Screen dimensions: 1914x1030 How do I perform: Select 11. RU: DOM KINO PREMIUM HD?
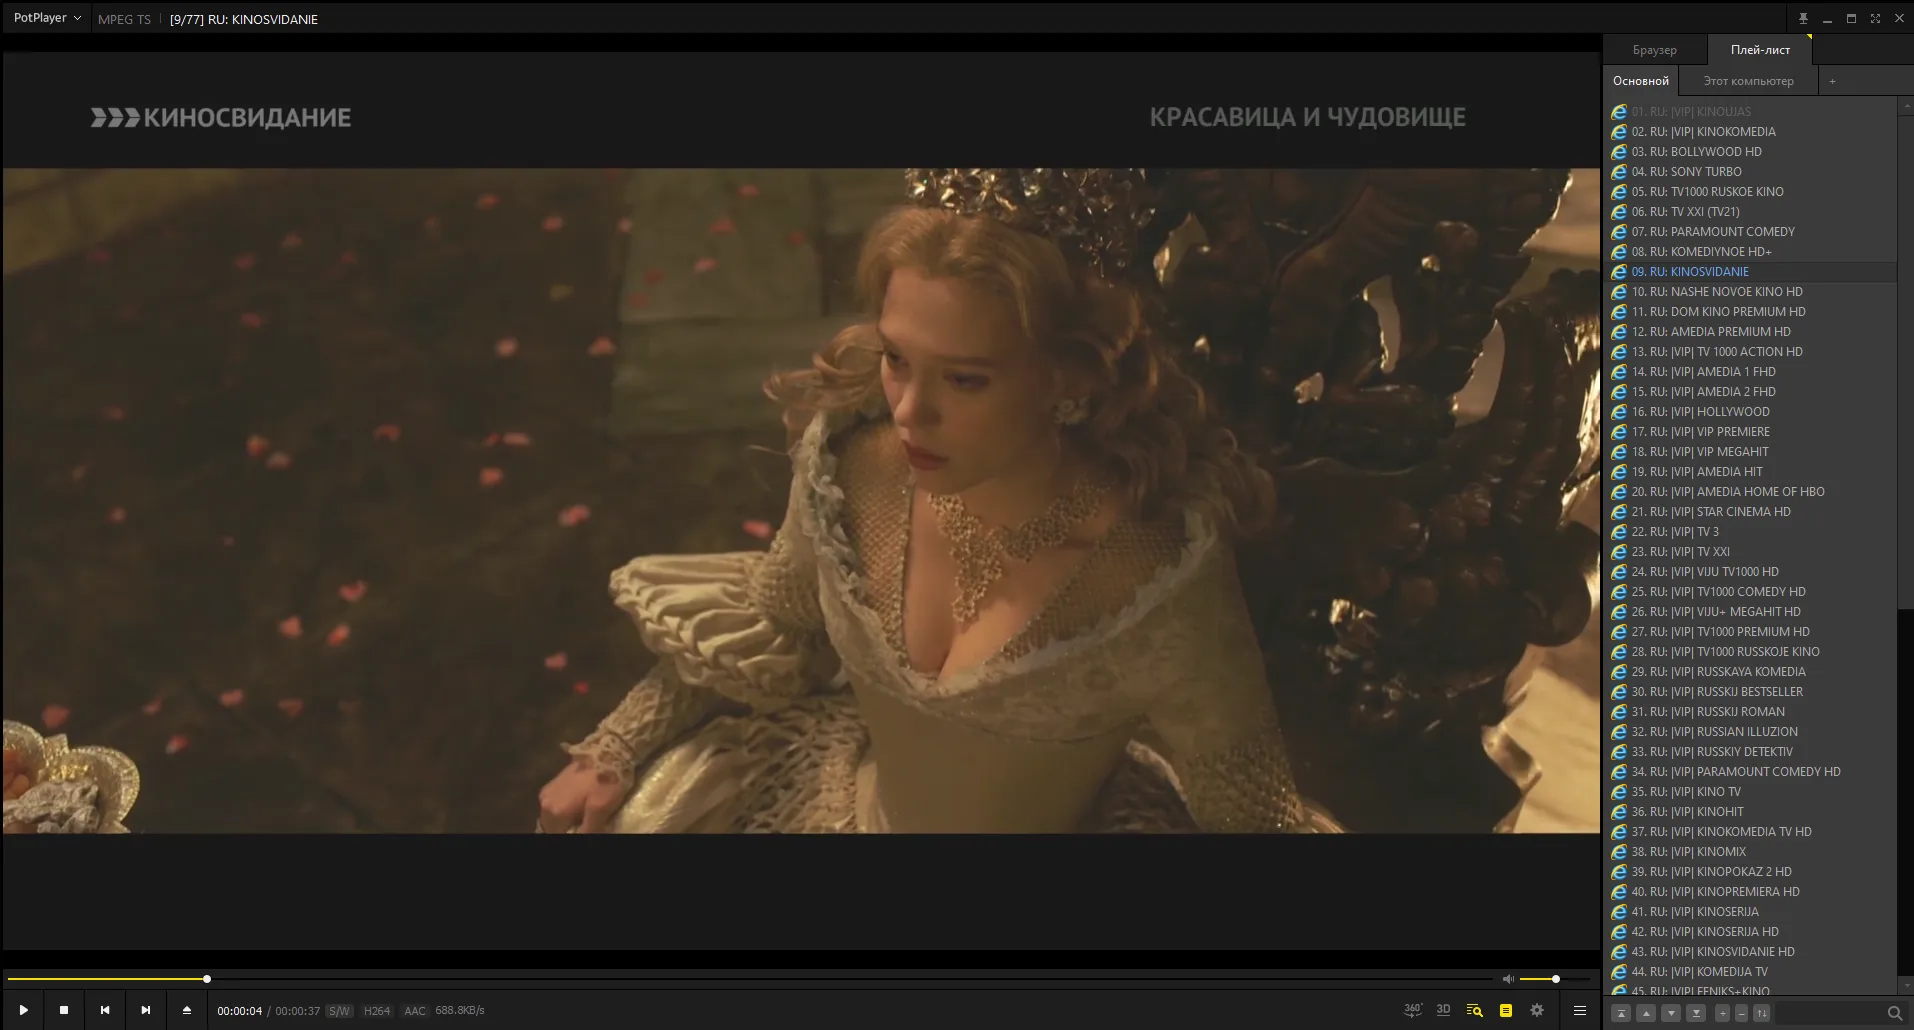pyautogui.click(x=1750, y=312)
